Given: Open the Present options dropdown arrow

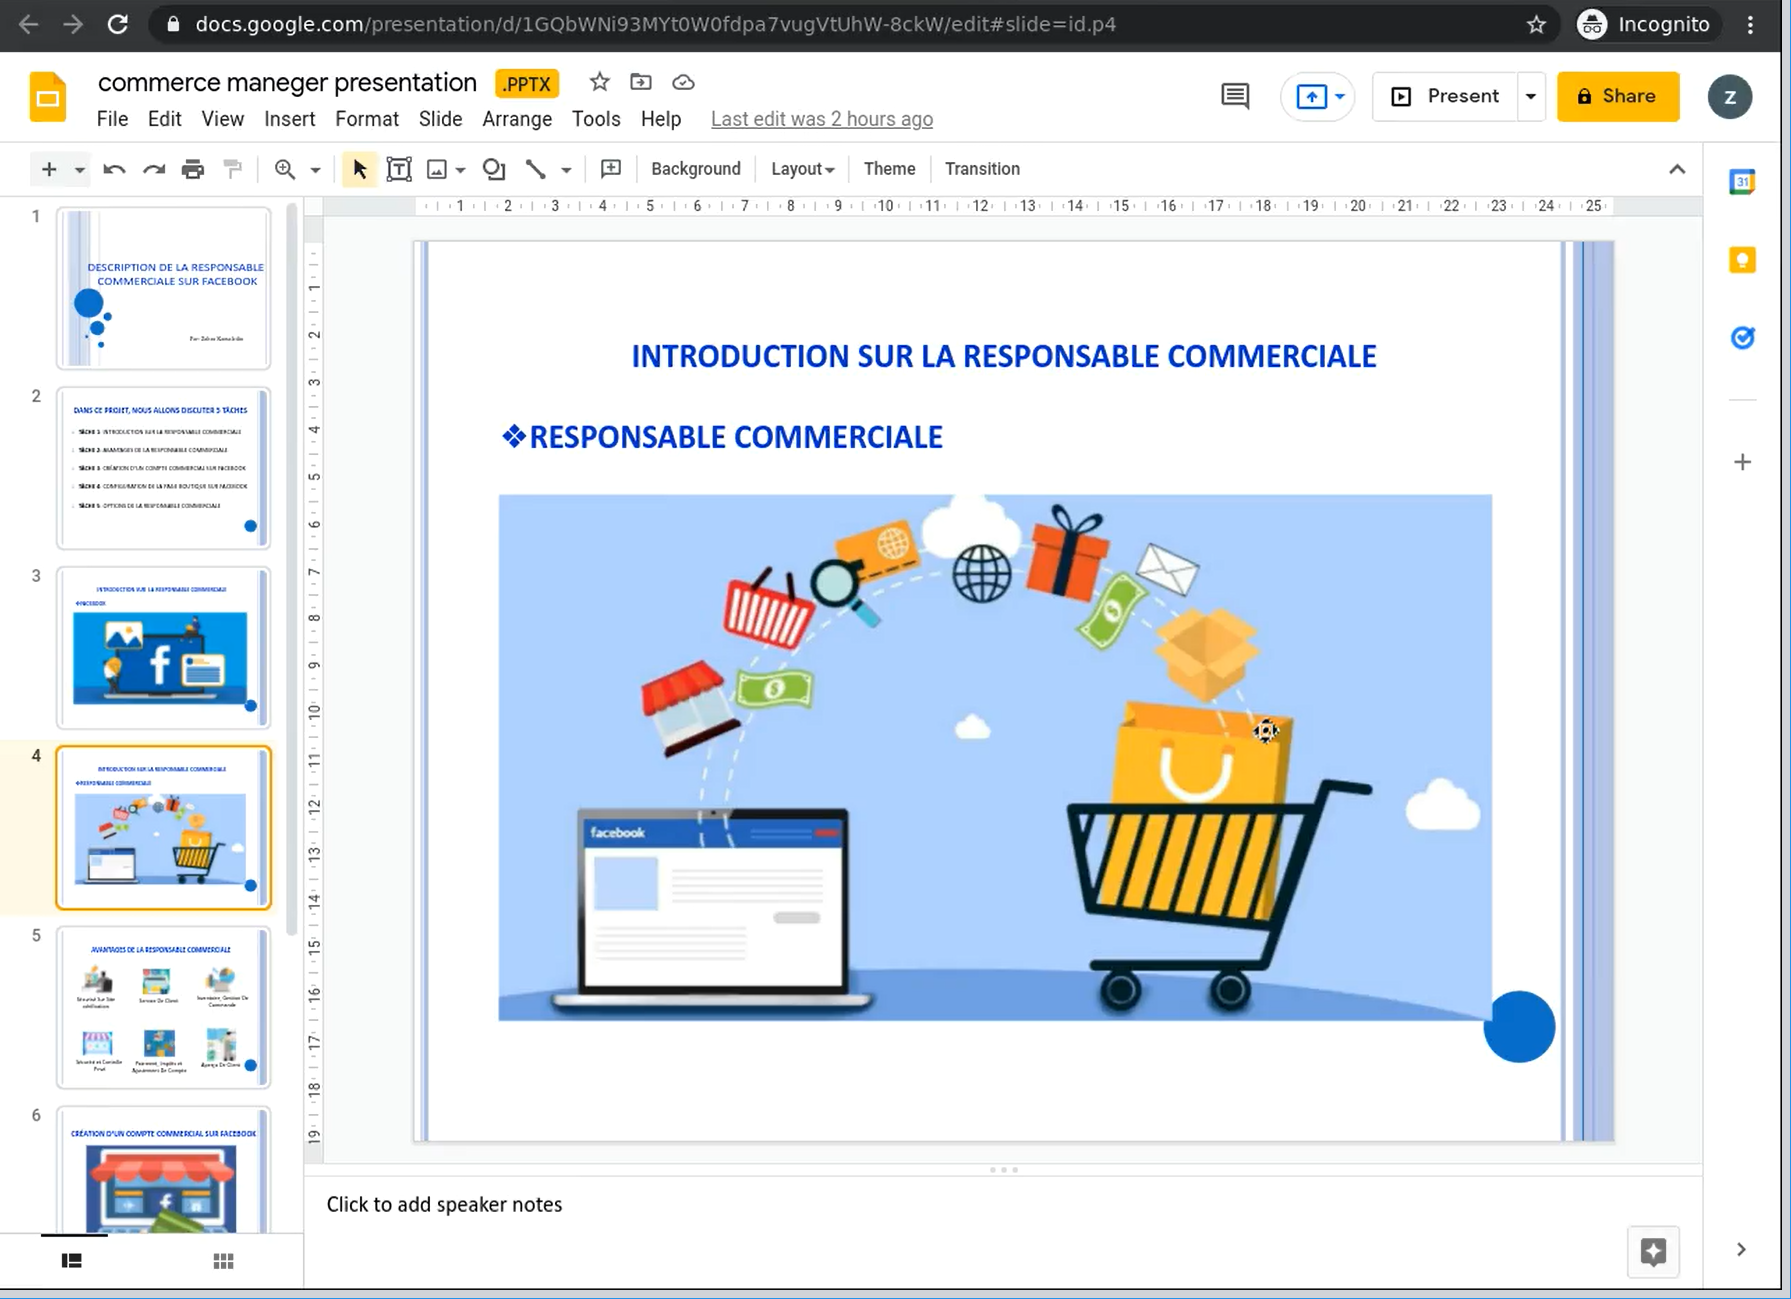Looking at the screenshot, I should (1530, 96).
